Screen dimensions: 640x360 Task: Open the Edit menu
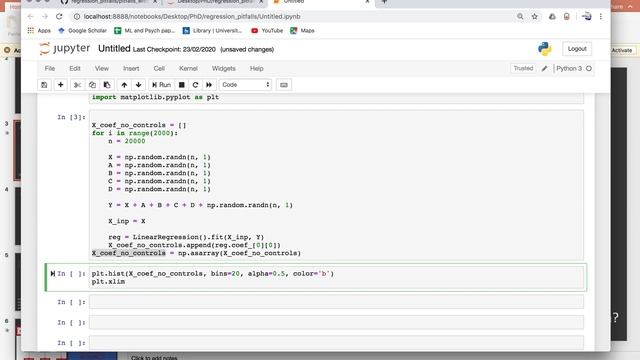[x=75, y=69]
